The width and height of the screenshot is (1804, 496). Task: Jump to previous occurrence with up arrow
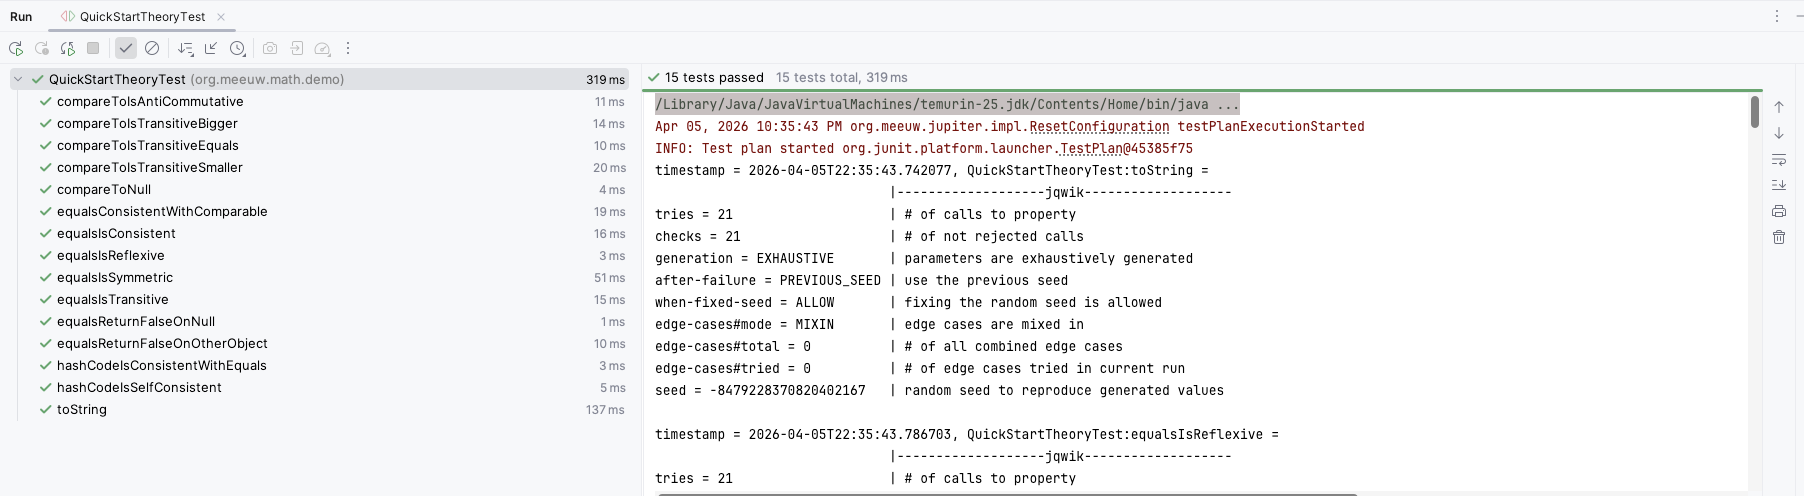[1779, 107]
